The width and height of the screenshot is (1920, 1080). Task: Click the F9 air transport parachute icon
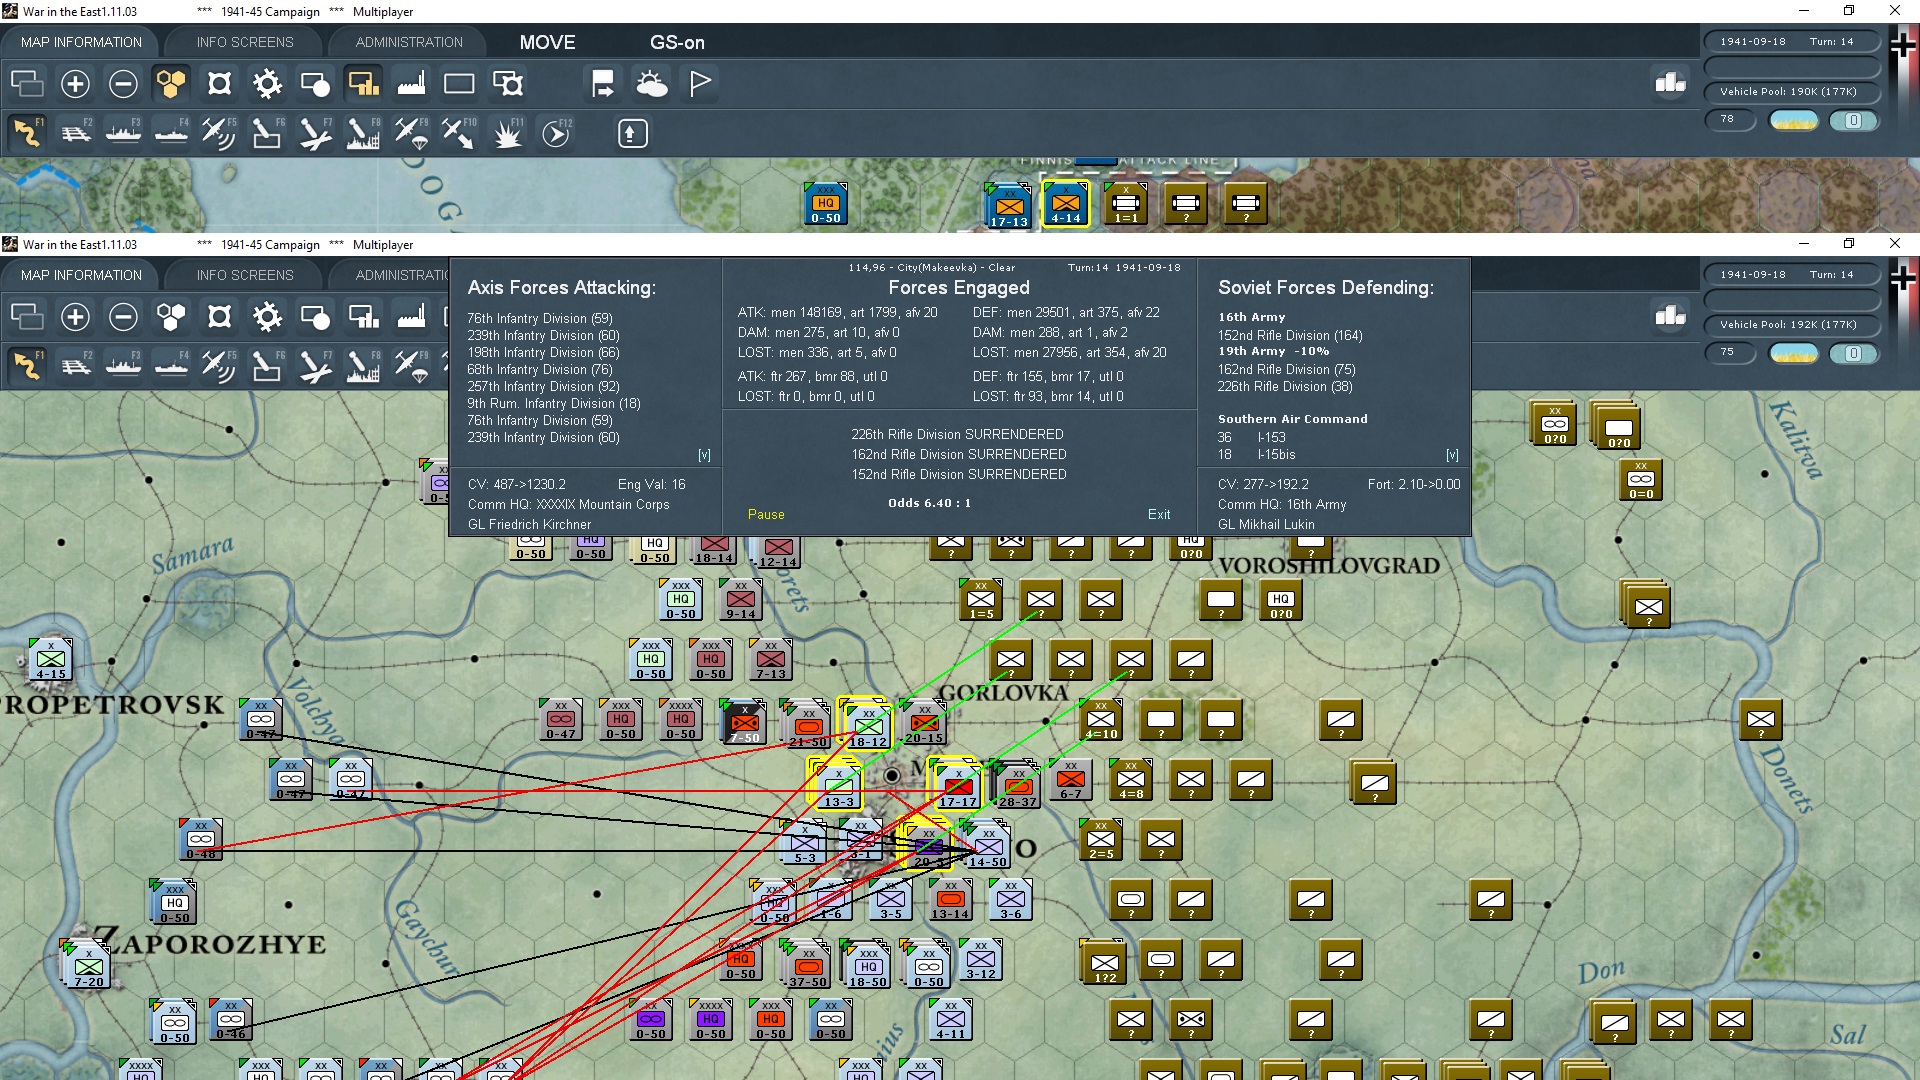tap(410, 133)
